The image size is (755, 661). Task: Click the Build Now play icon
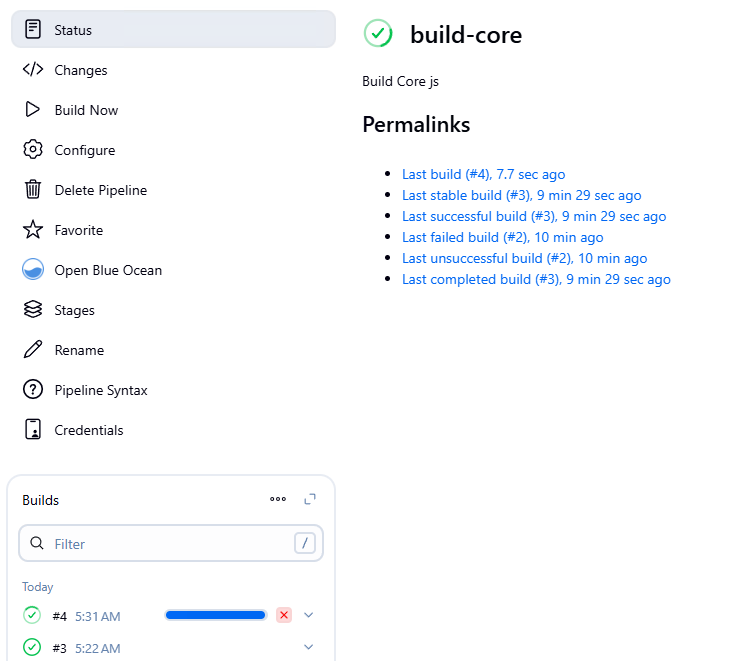33,110
